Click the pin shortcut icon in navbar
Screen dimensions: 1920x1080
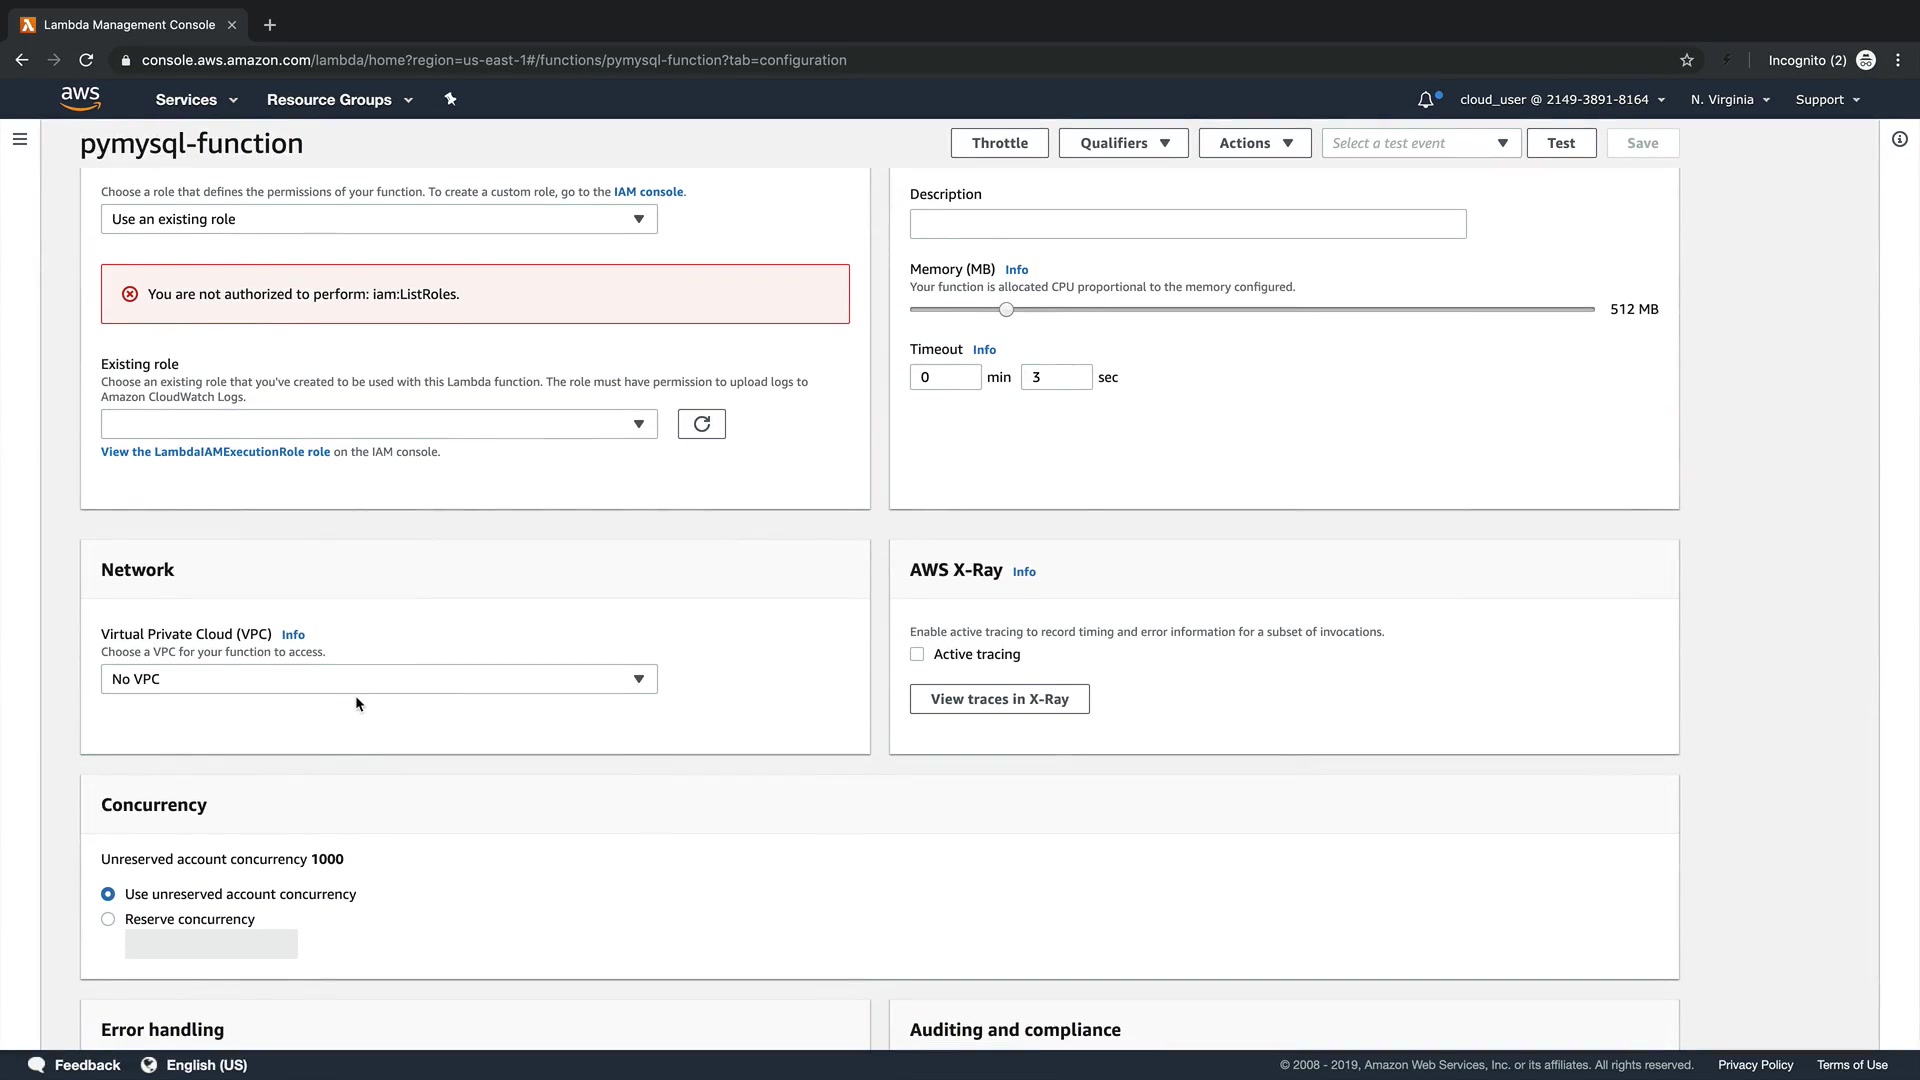450,99
